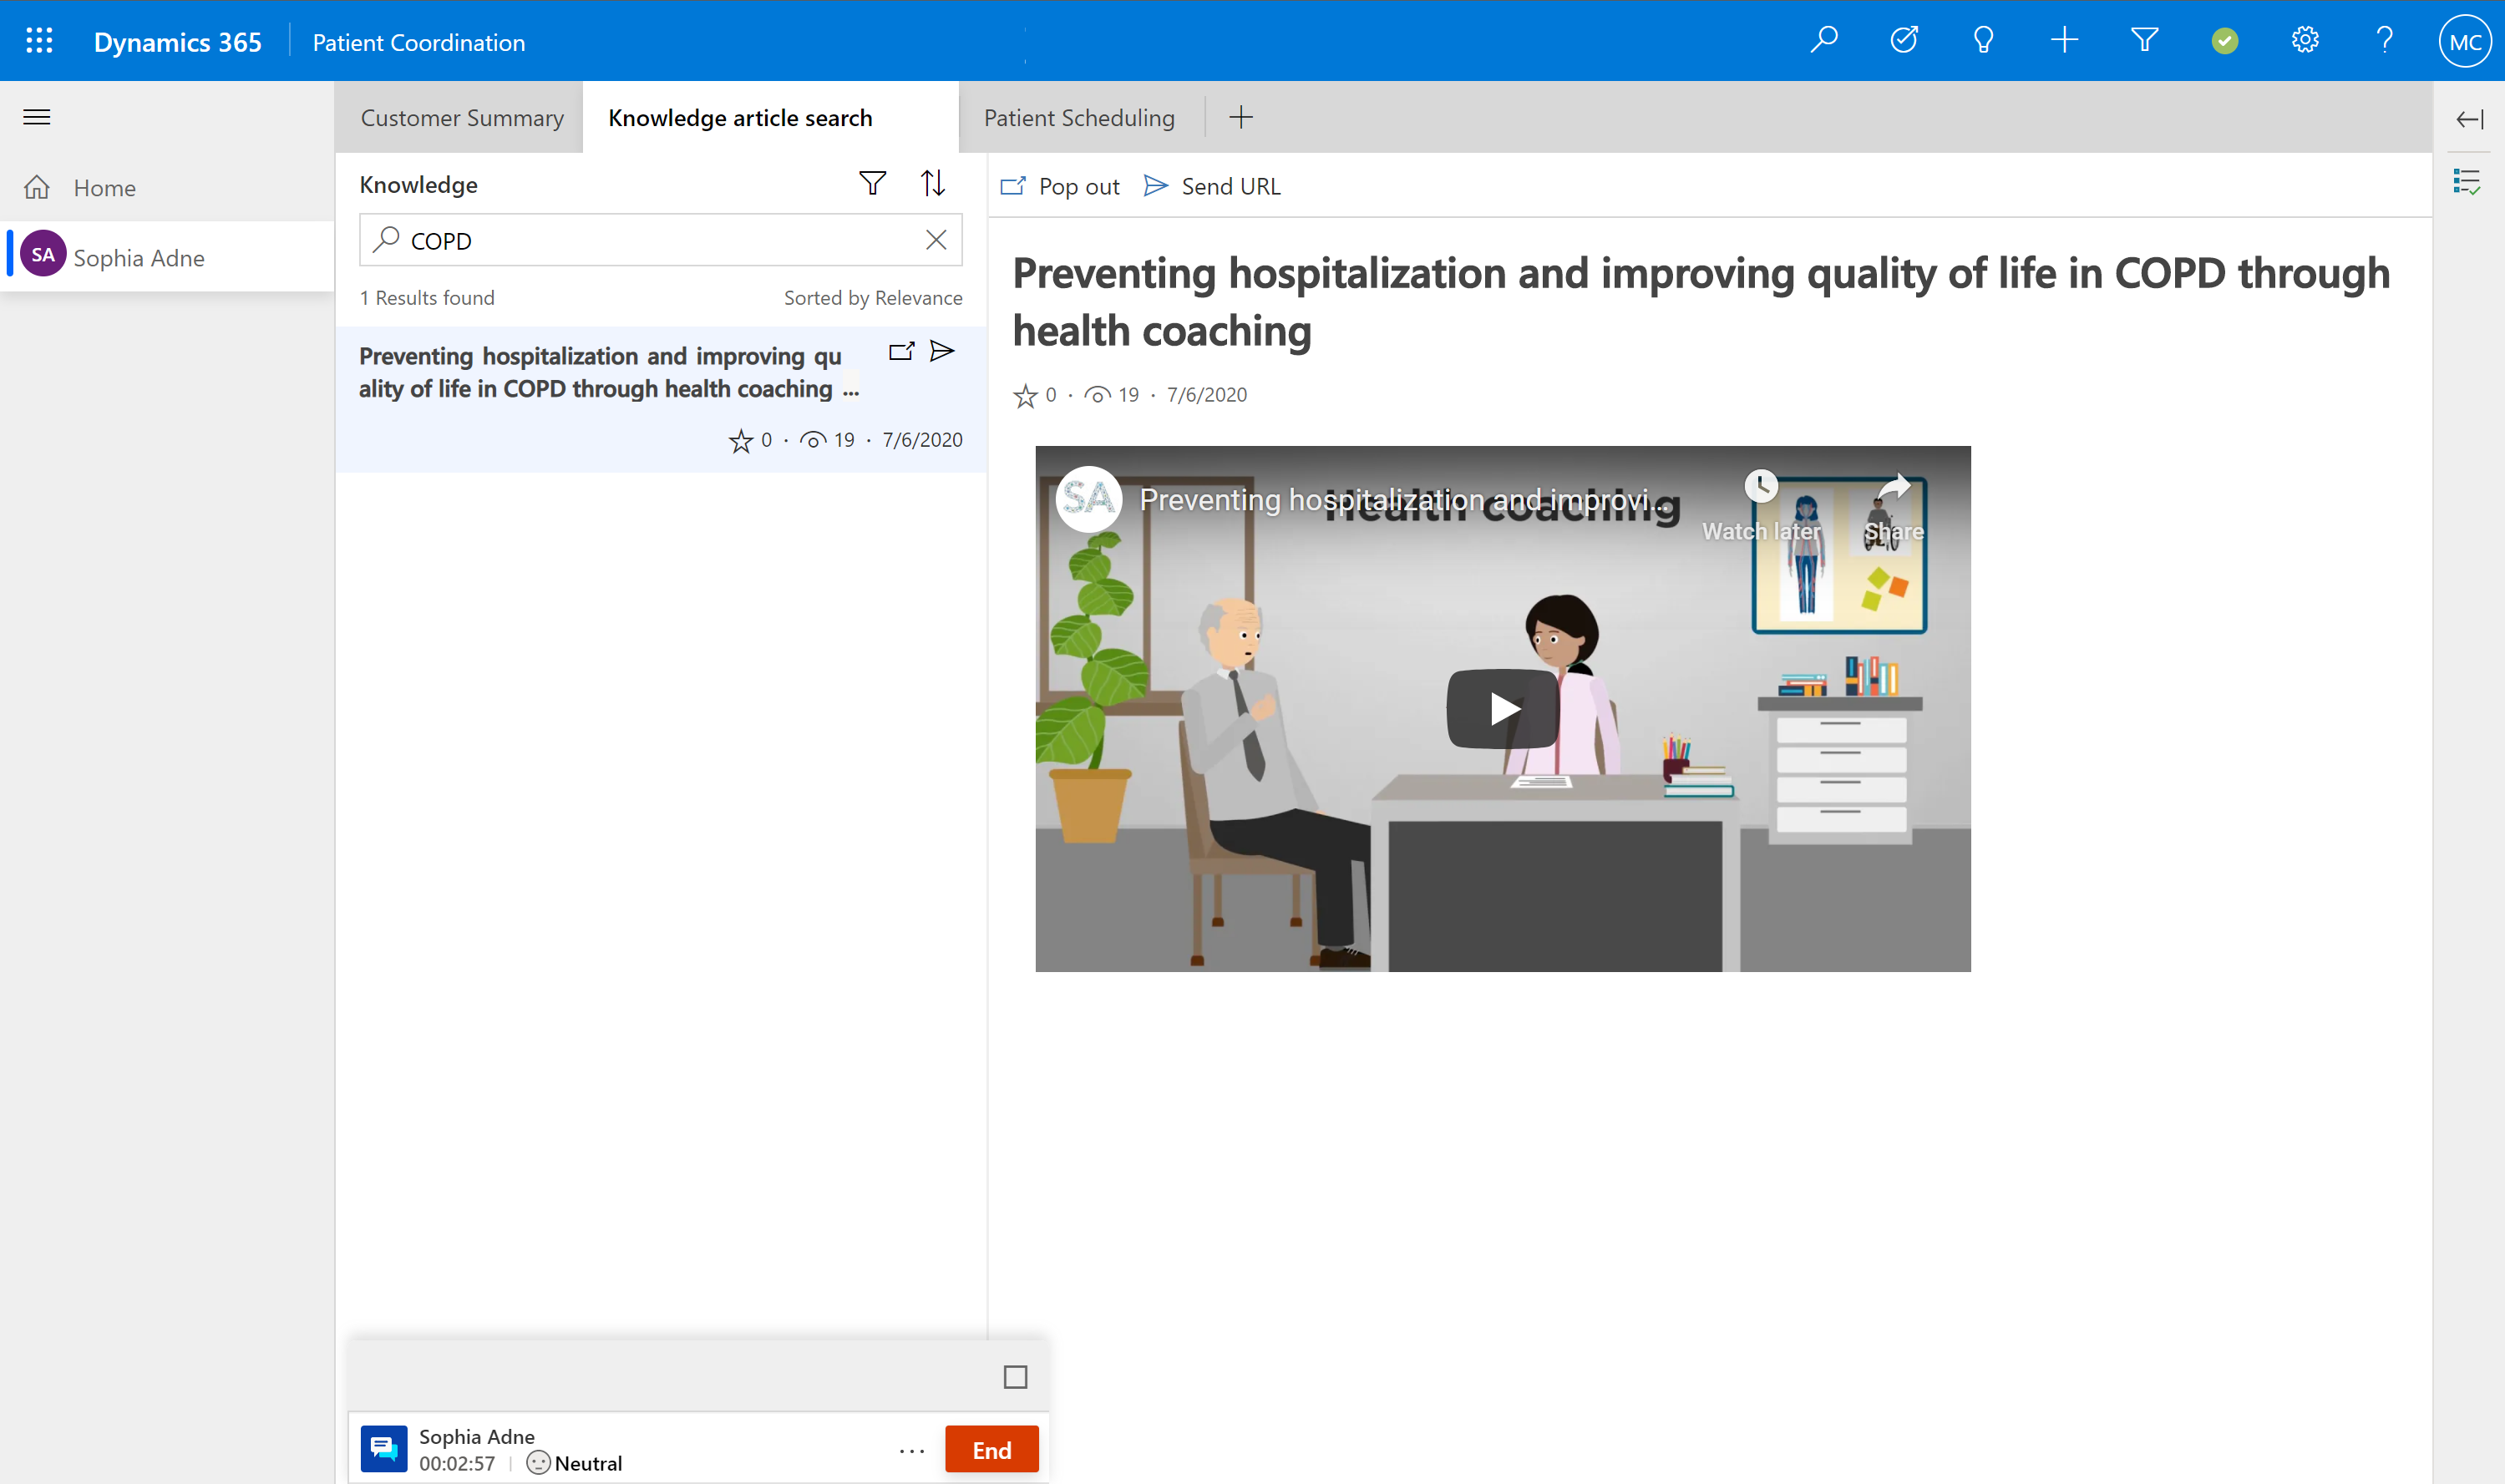
Task: Open Patient Scheduling tab
Action: [x=1079, y=117]
